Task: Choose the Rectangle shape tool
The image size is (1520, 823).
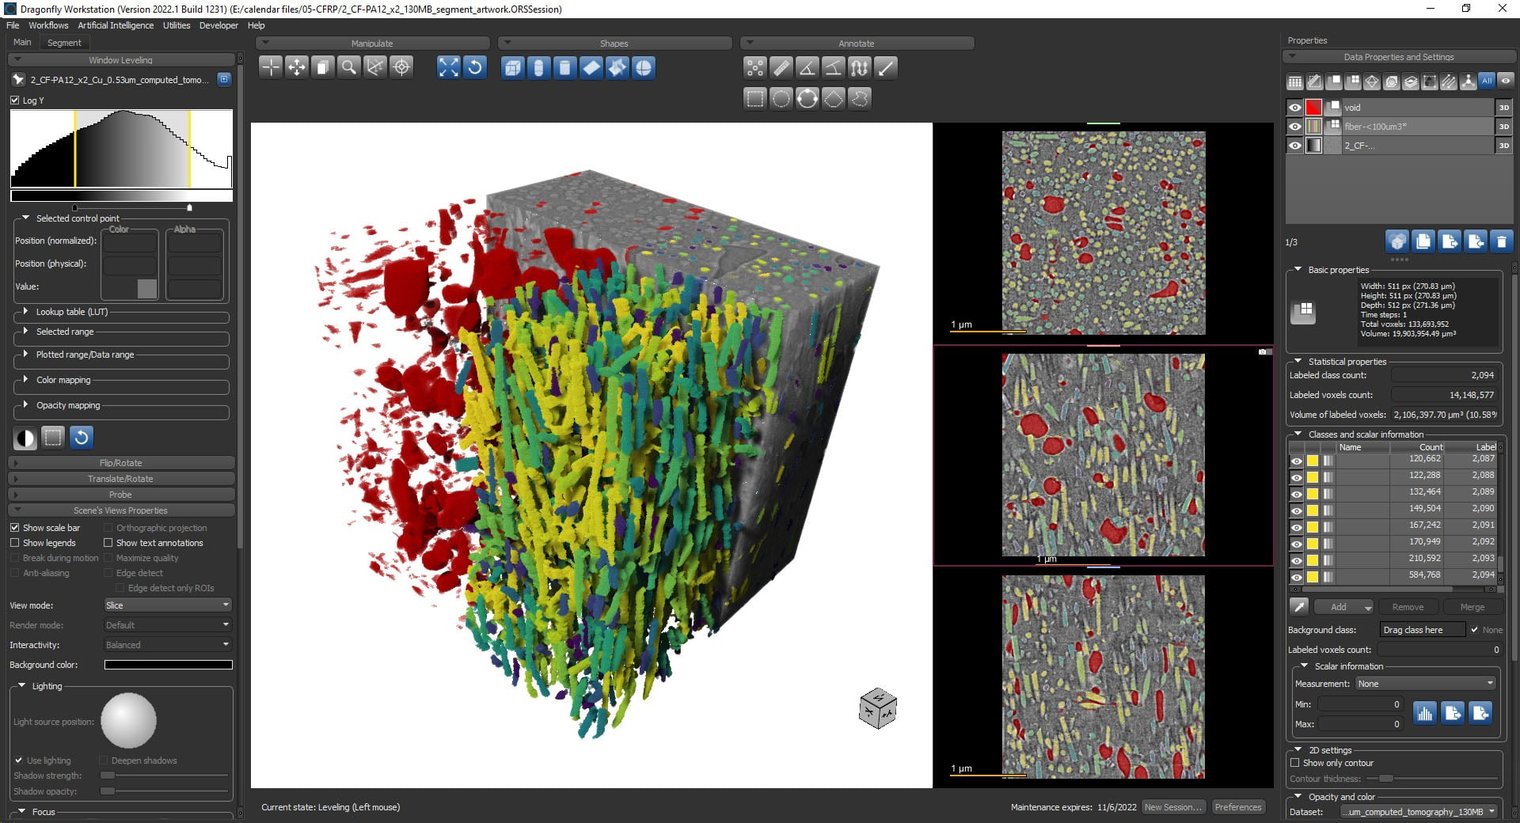Action: pyautogui.click(x=755, y=97)
